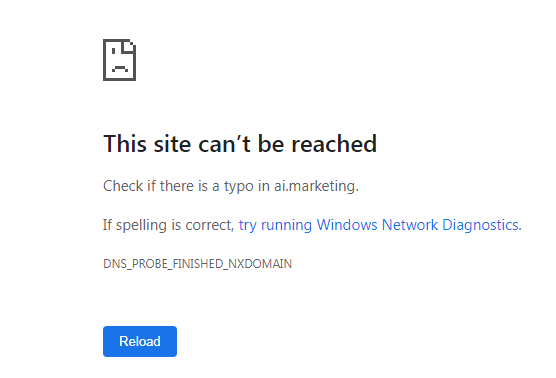This screenshot has height=378, width=556.
Task: Click the word "Diagnostics" in the blue link
Action: [x=480, y=225]
